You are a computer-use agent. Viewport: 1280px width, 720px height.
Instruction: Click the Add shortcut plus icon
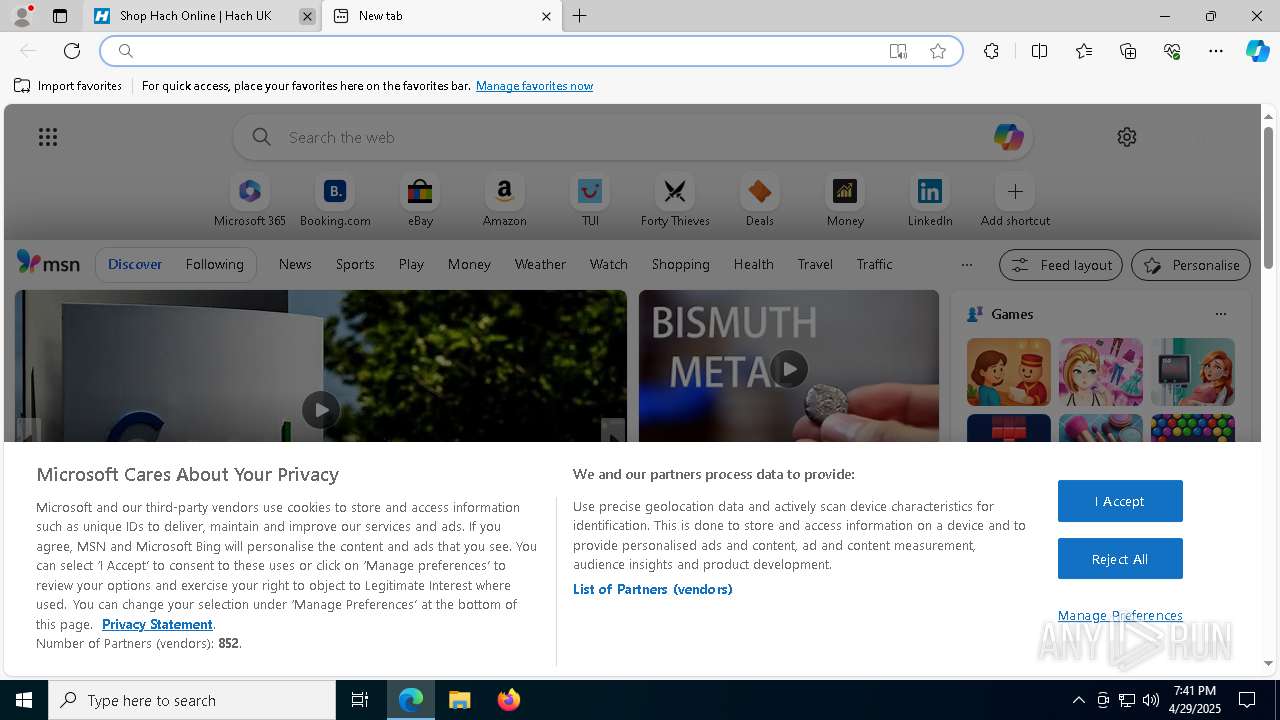1015,191
